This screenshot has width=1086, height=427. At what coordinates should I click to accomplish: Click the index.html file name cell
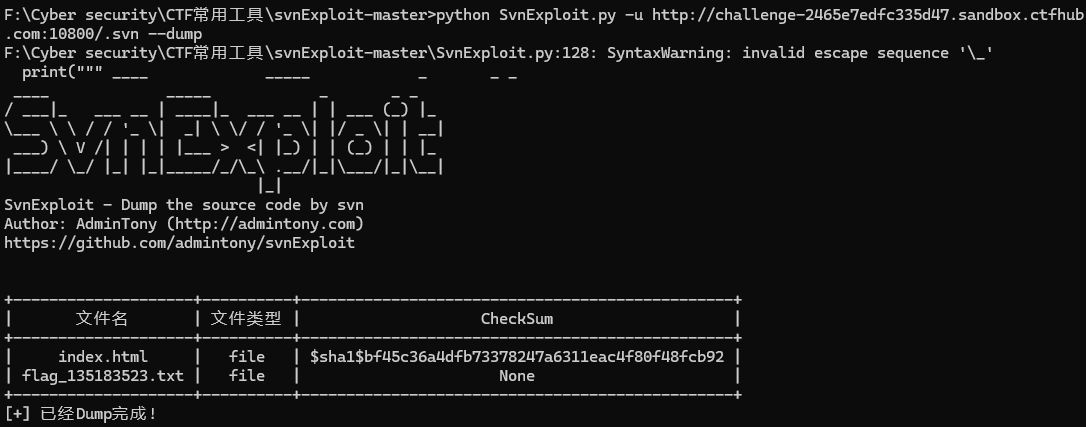tap(102, 357)
